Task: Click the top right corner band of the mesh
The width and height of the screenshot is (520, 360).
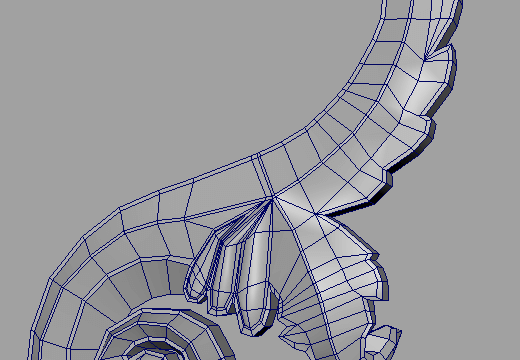Action: coord(433,10)
